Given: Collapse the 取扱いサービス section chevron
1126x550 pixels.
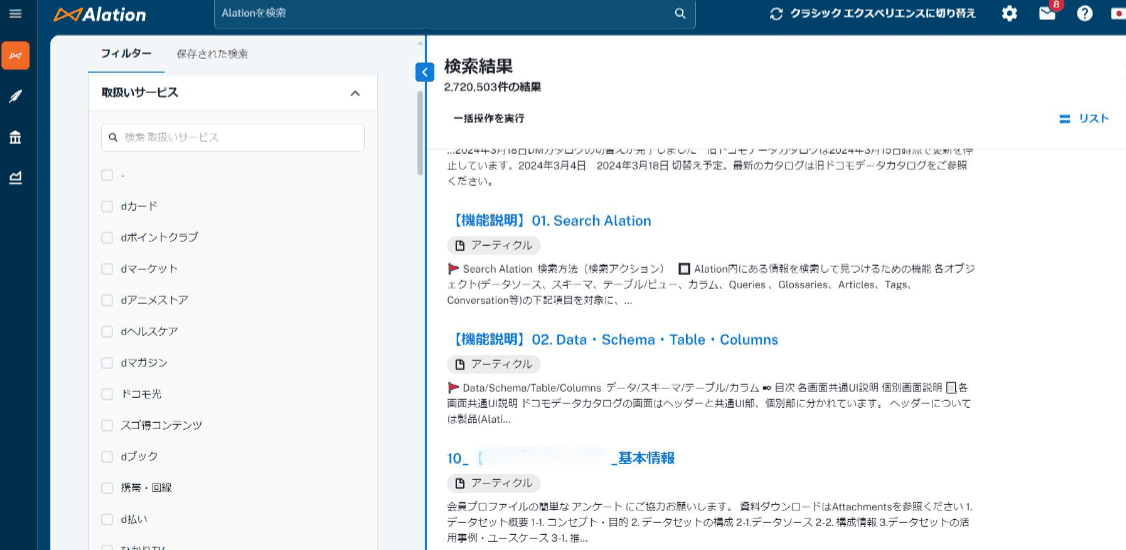Looking at the screenshot, I should (355, 93).
